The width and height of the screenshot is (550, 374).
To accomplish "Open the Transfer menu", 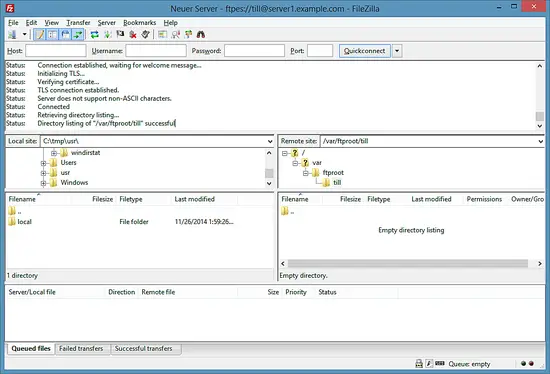I will pyautogui.click(x=78, y=23).
